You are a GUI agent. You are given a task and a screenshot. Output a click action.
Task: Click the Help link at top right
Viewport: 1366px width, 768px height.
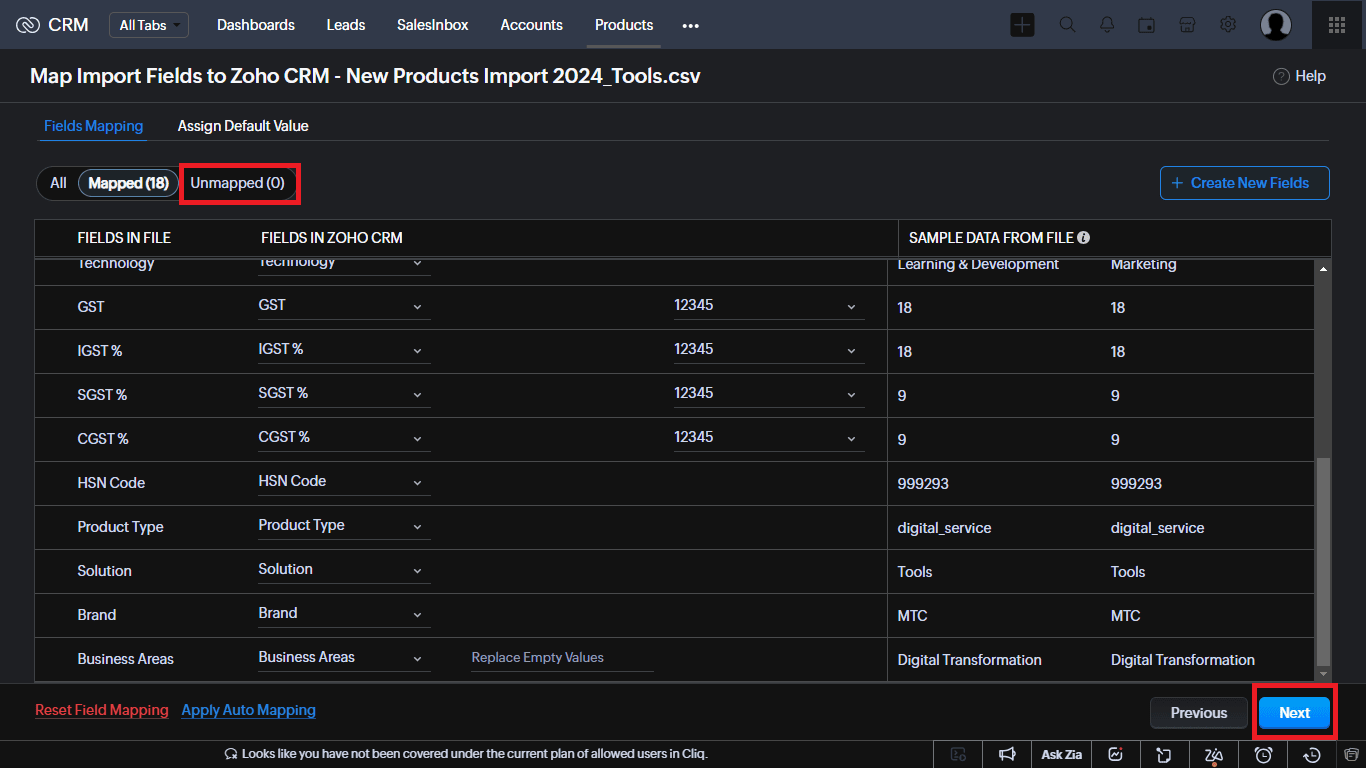pyautogui.click(x=1310, y=76)
